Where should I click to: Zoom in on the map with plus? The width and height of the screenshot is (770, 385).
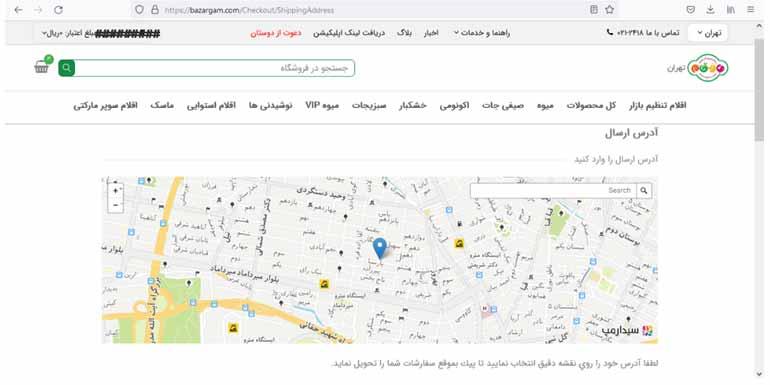coord(115,191)
